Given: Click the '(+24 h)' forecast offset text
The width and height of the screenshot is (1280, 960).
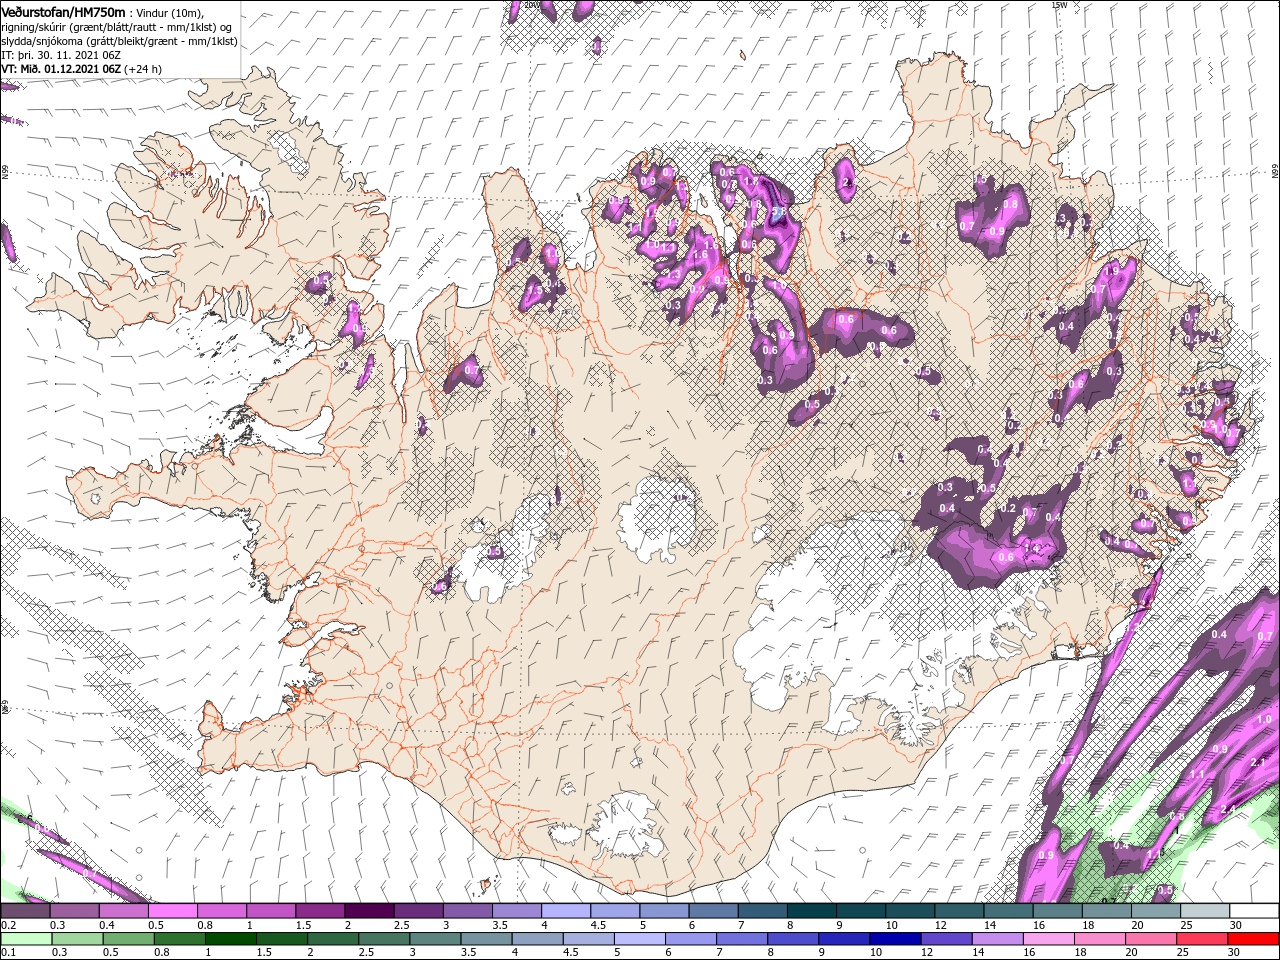Looking at the screenshot, I should click(x=143, y=69).
